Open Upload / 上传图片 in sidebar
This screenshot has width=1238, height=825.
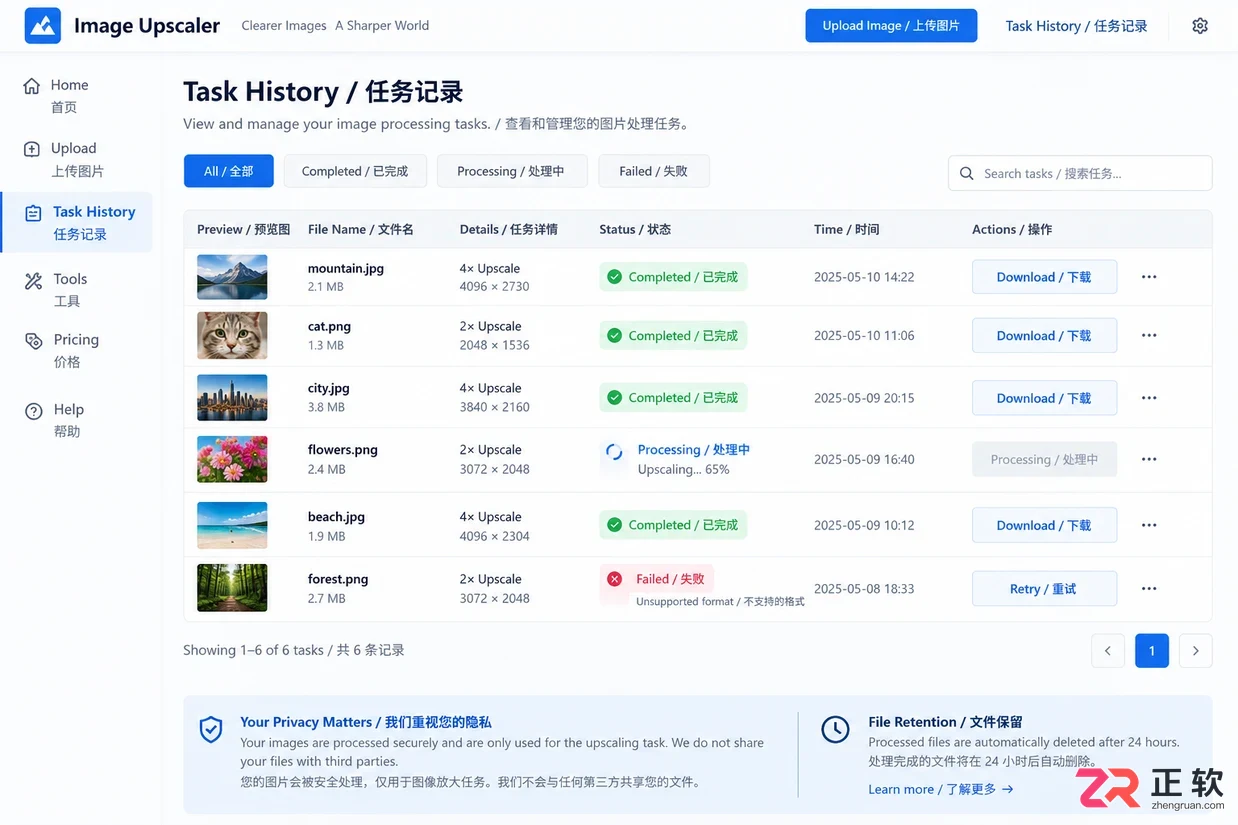tap(78, 159)
